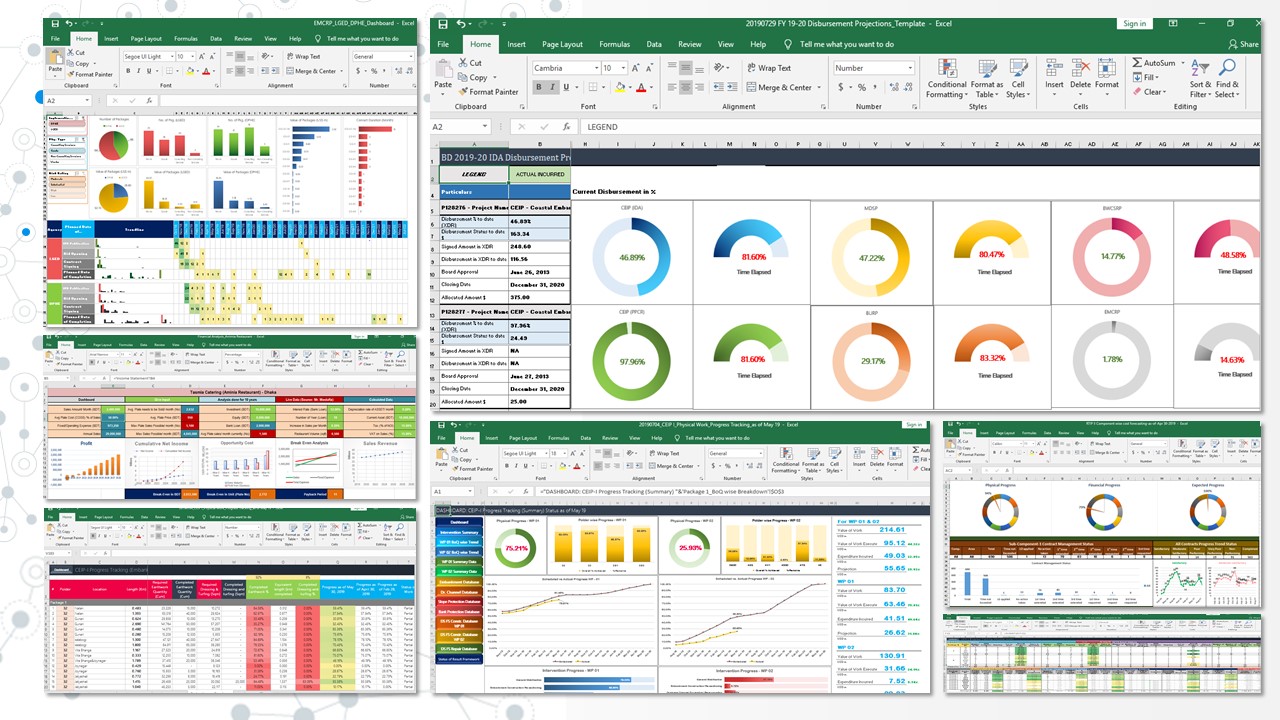Click Format as Table in Disbursement Projections window

[x=986, y=77]
